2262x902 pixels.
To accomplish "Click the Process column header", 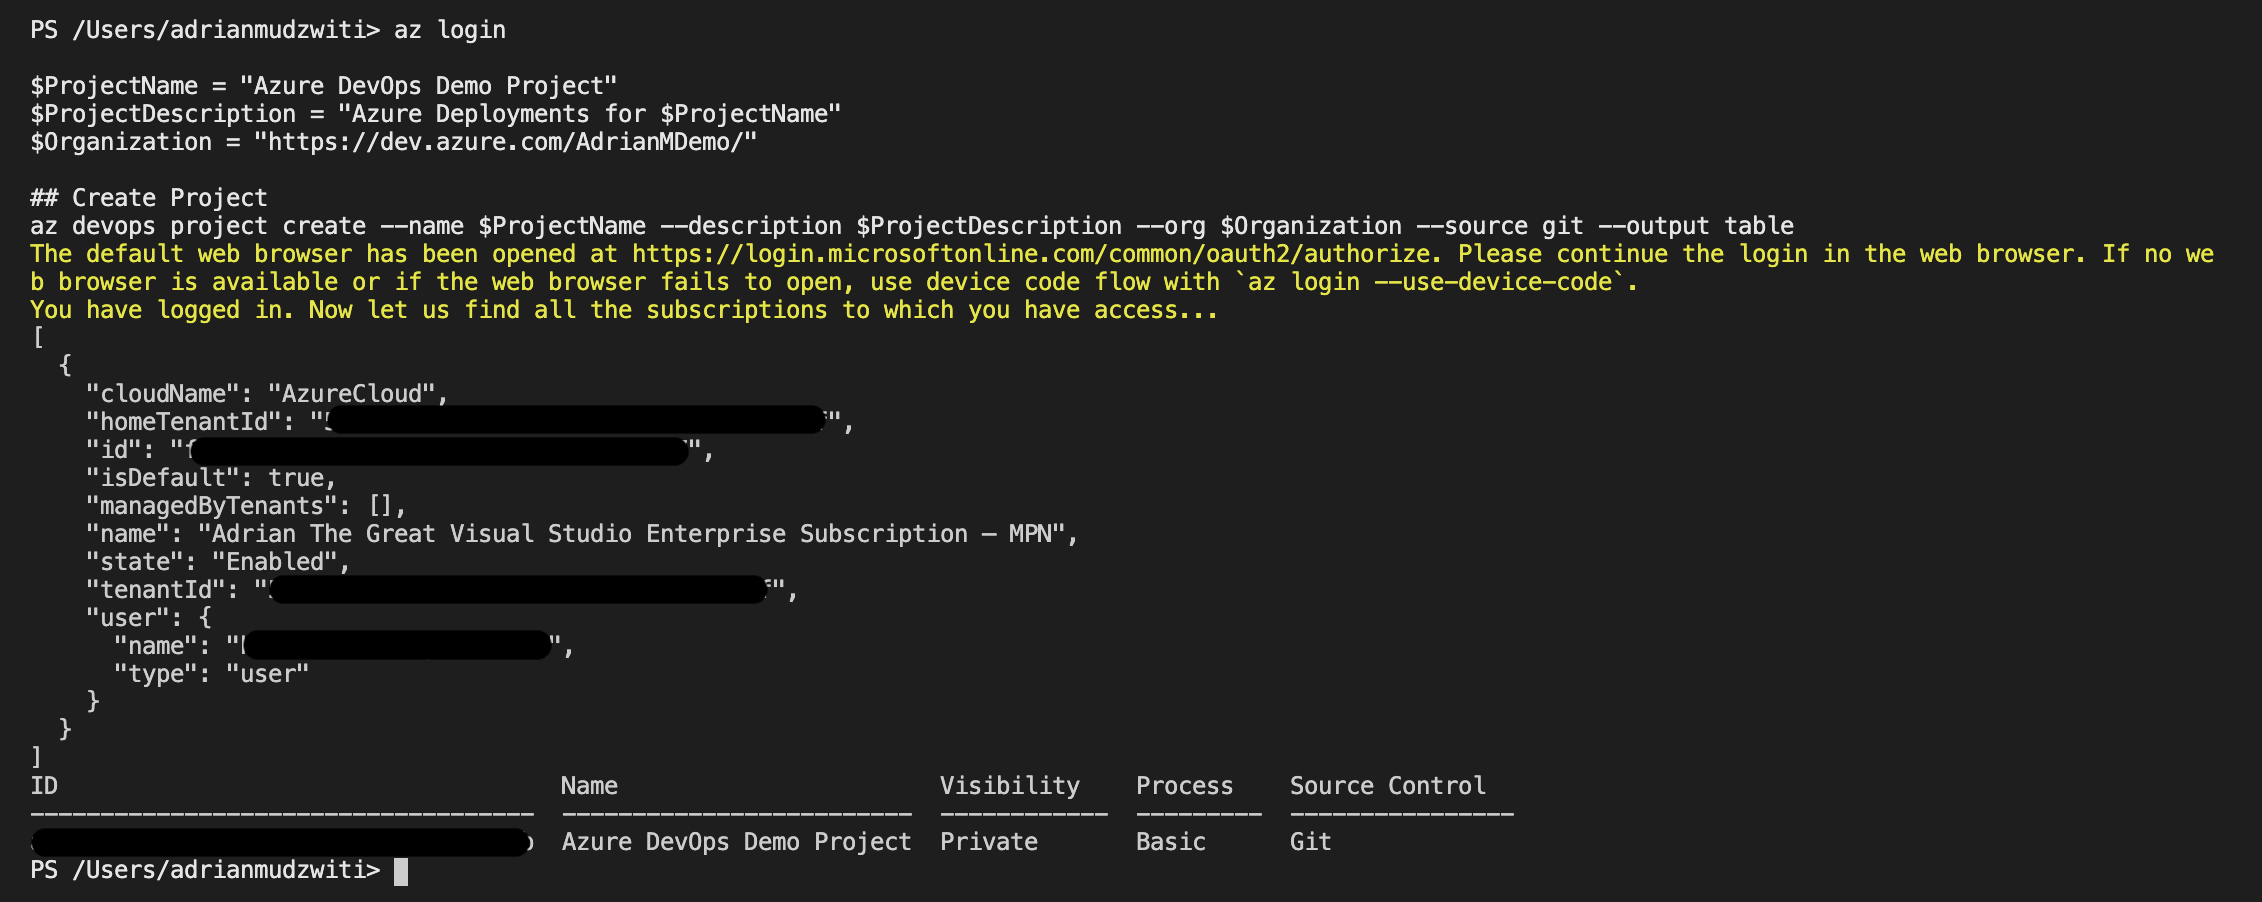I will tap(1185, 786).
